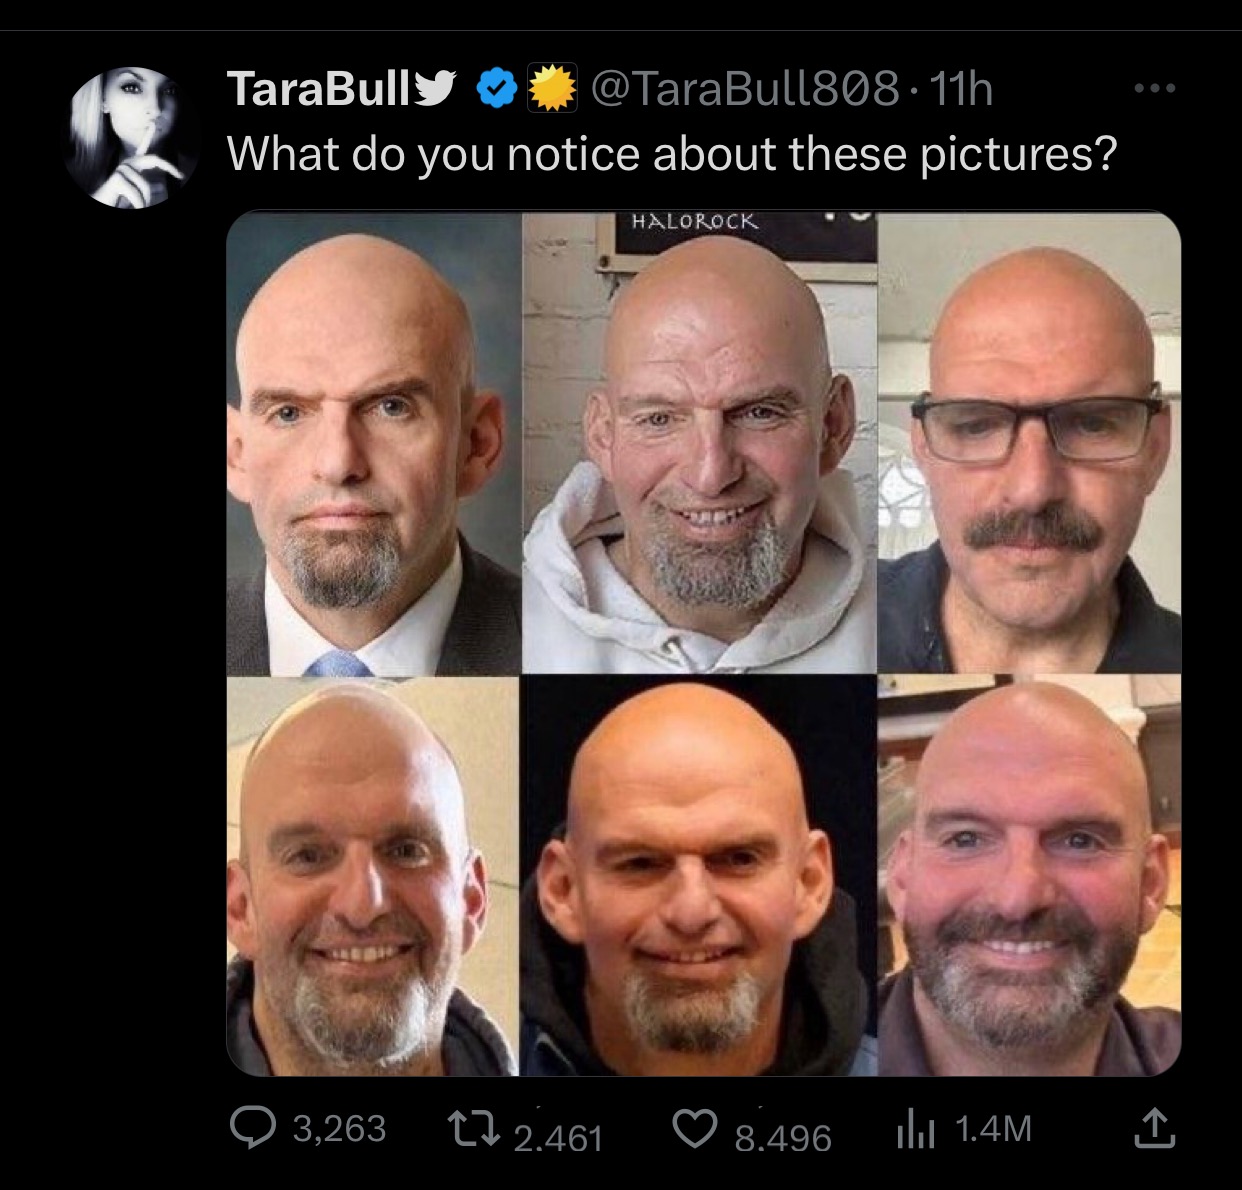Open photo of man in white hoodie
This screenshot has width=1242, height=1190.
[x=699, y=443]
